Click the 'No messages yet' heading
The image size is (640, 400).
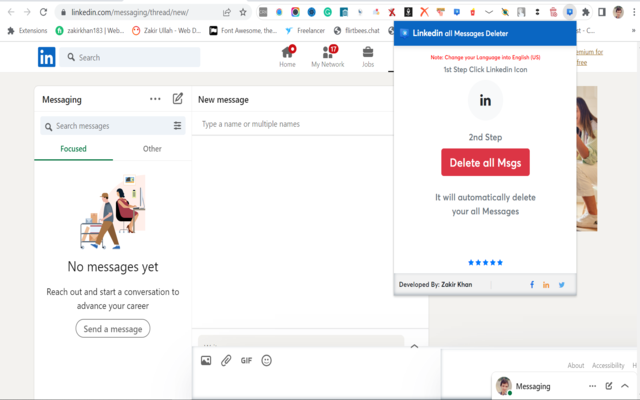pos(113,267)
